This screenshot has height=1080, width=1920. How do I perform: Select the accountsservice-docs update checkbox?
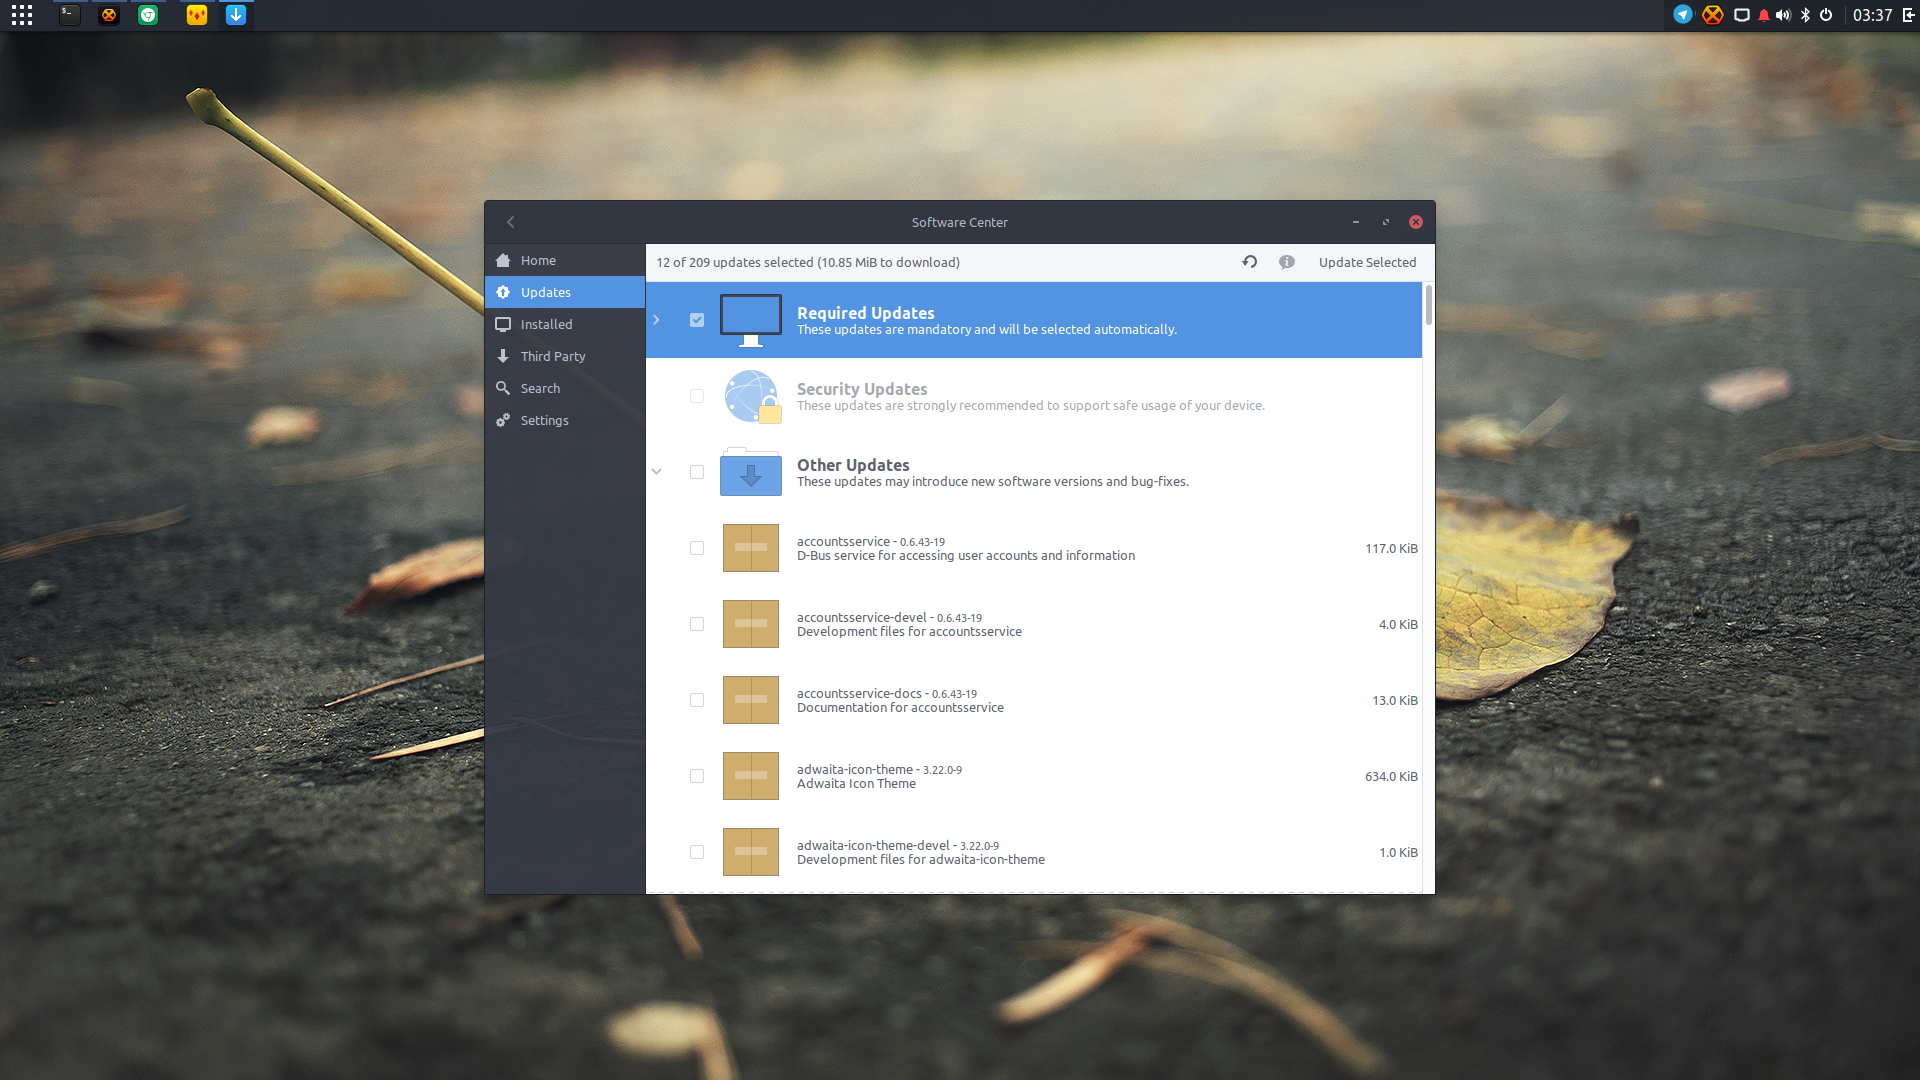697,700
